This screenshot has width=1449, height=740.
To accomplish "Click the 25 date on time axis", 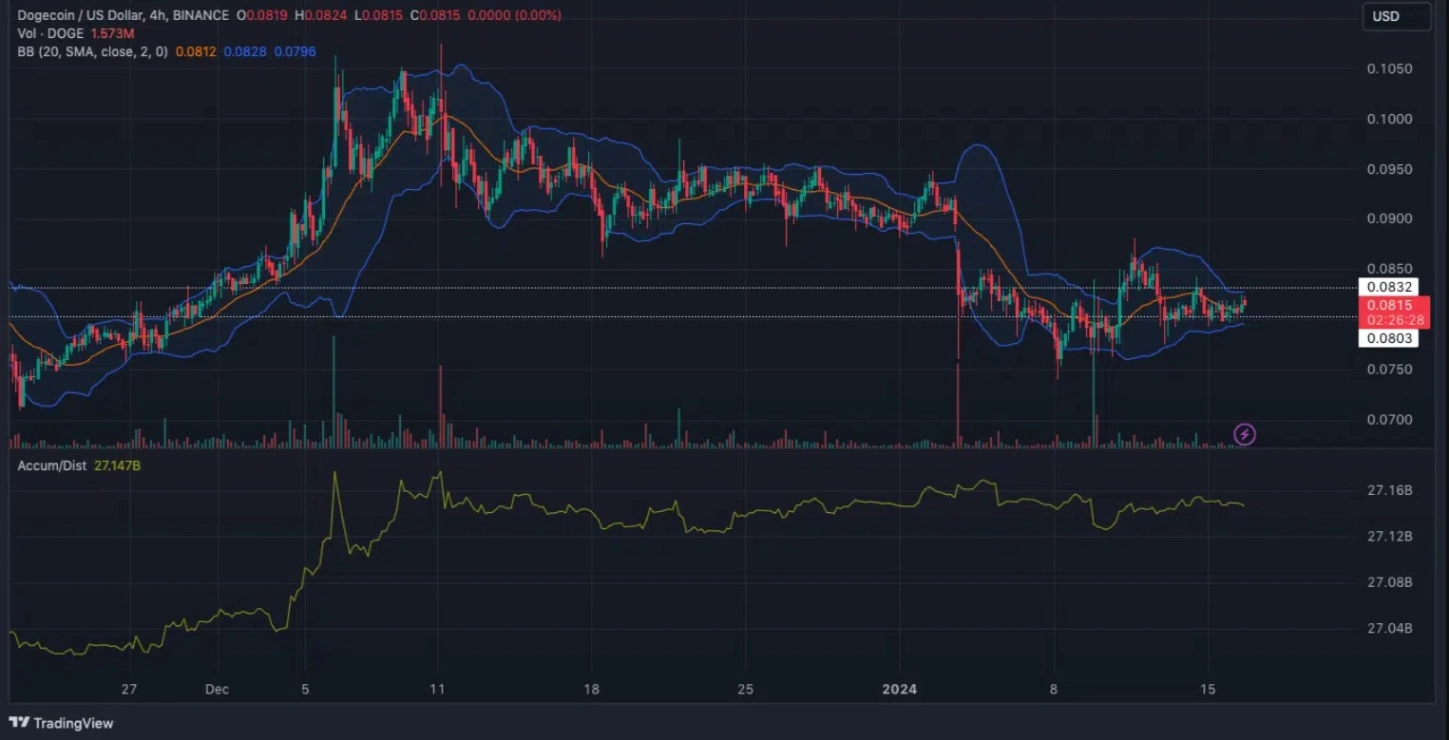I will (x=745, y=689).
